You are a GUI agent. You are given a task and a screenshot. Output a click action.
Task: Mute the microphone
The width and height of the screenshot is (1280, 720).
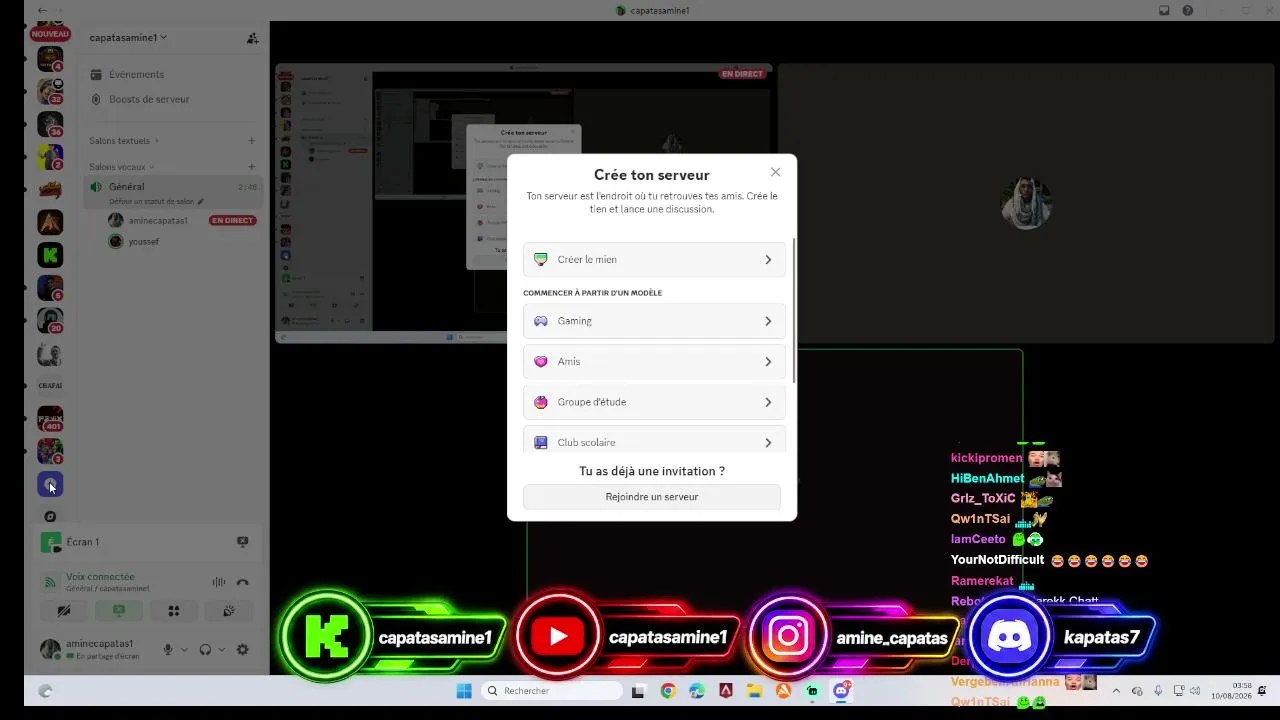(168, 650)
